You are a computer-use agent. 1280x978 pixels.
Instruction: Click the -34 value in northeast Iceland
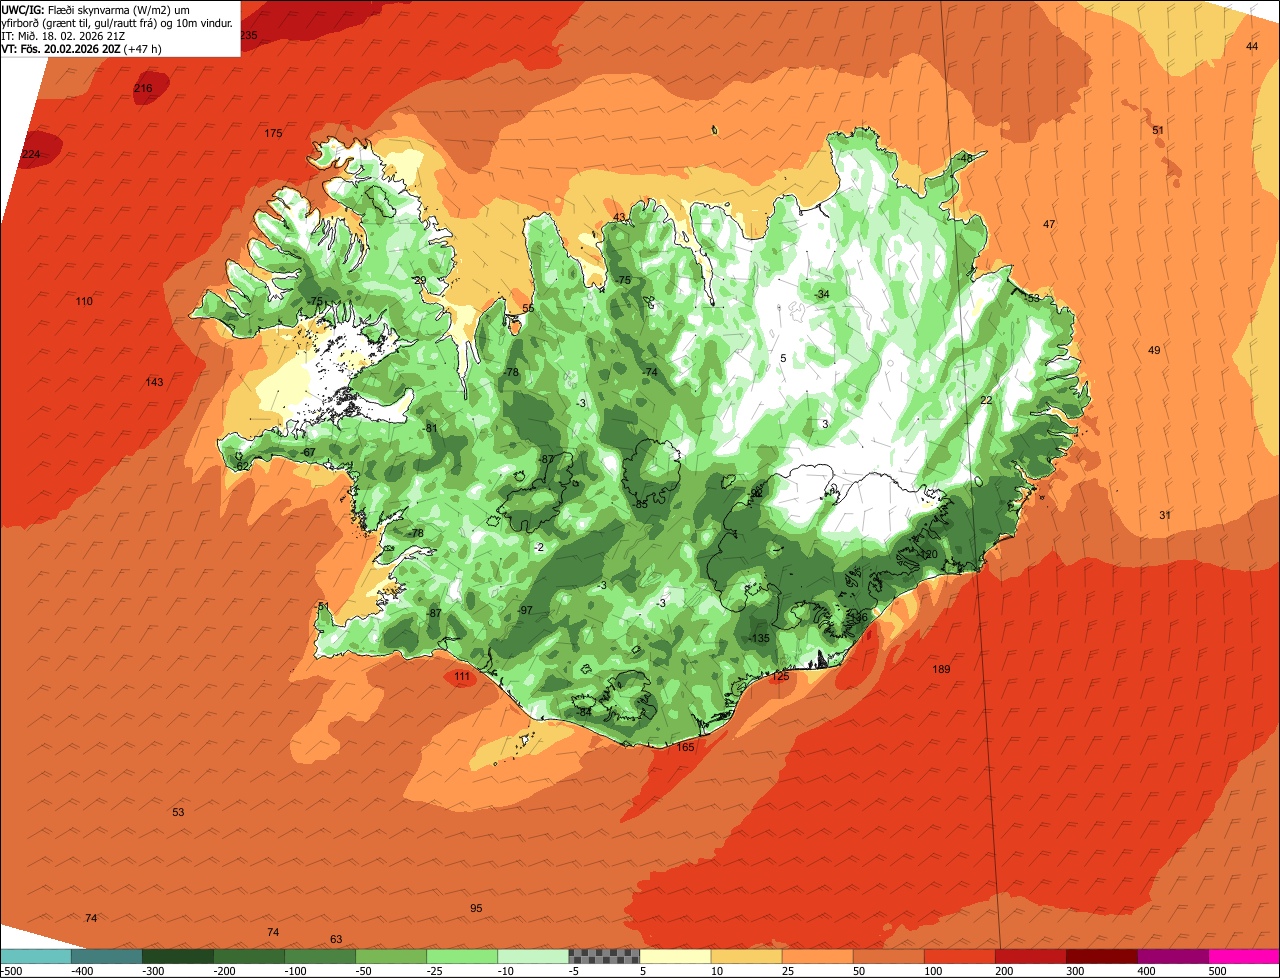click(822, 294)
